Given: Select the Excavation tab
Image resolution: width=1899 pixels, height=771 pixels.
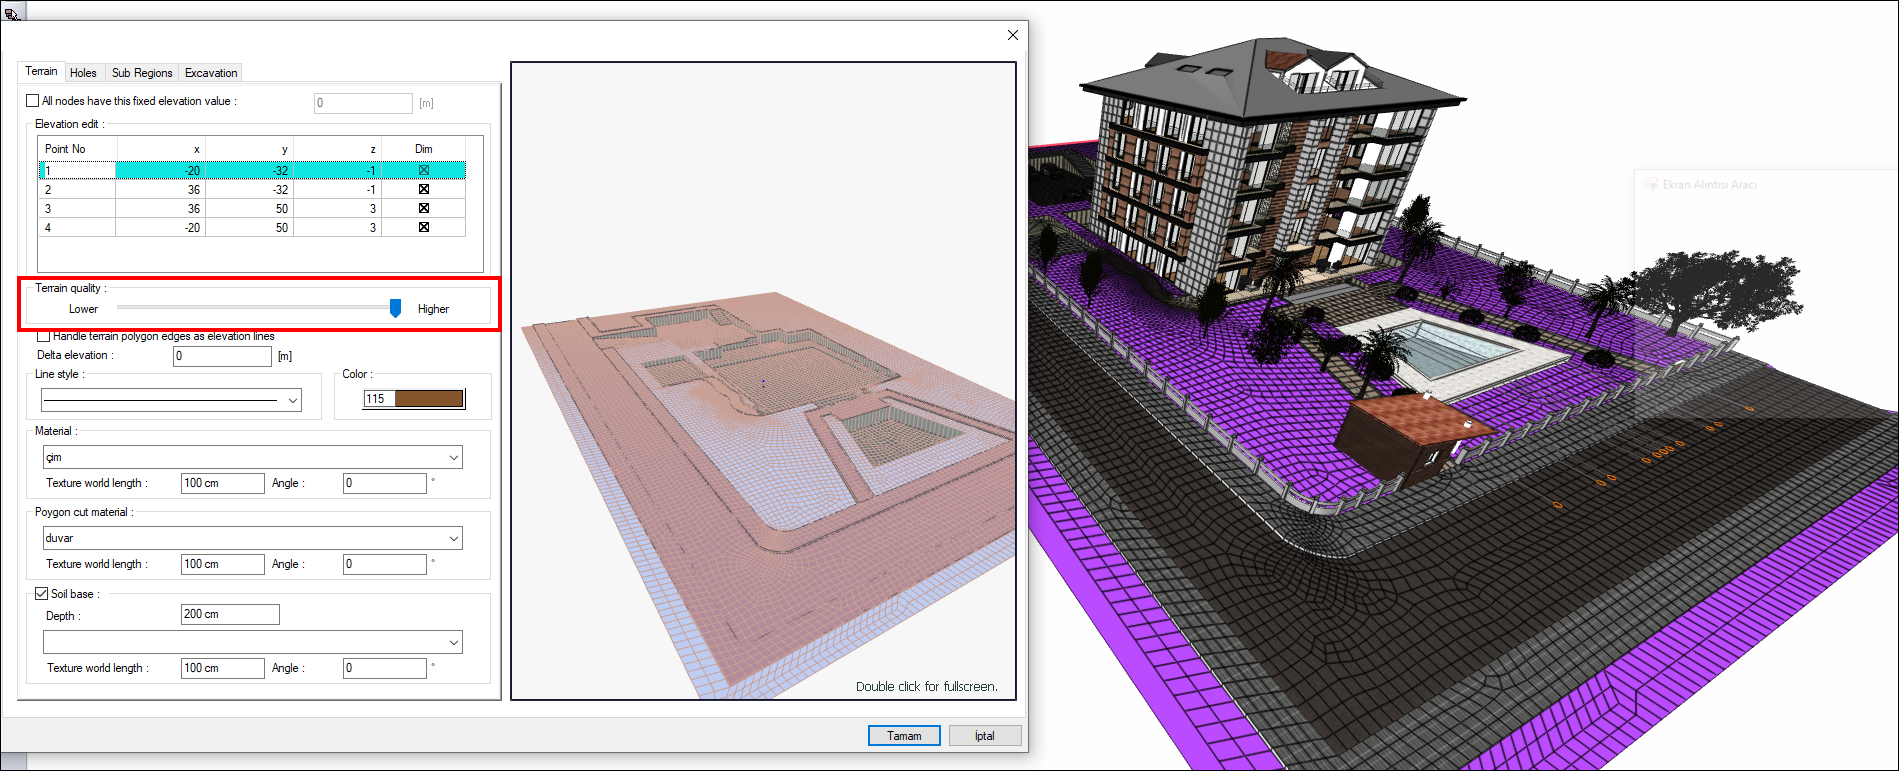Looking at the screenshot, I should click(x=211, y=73).
